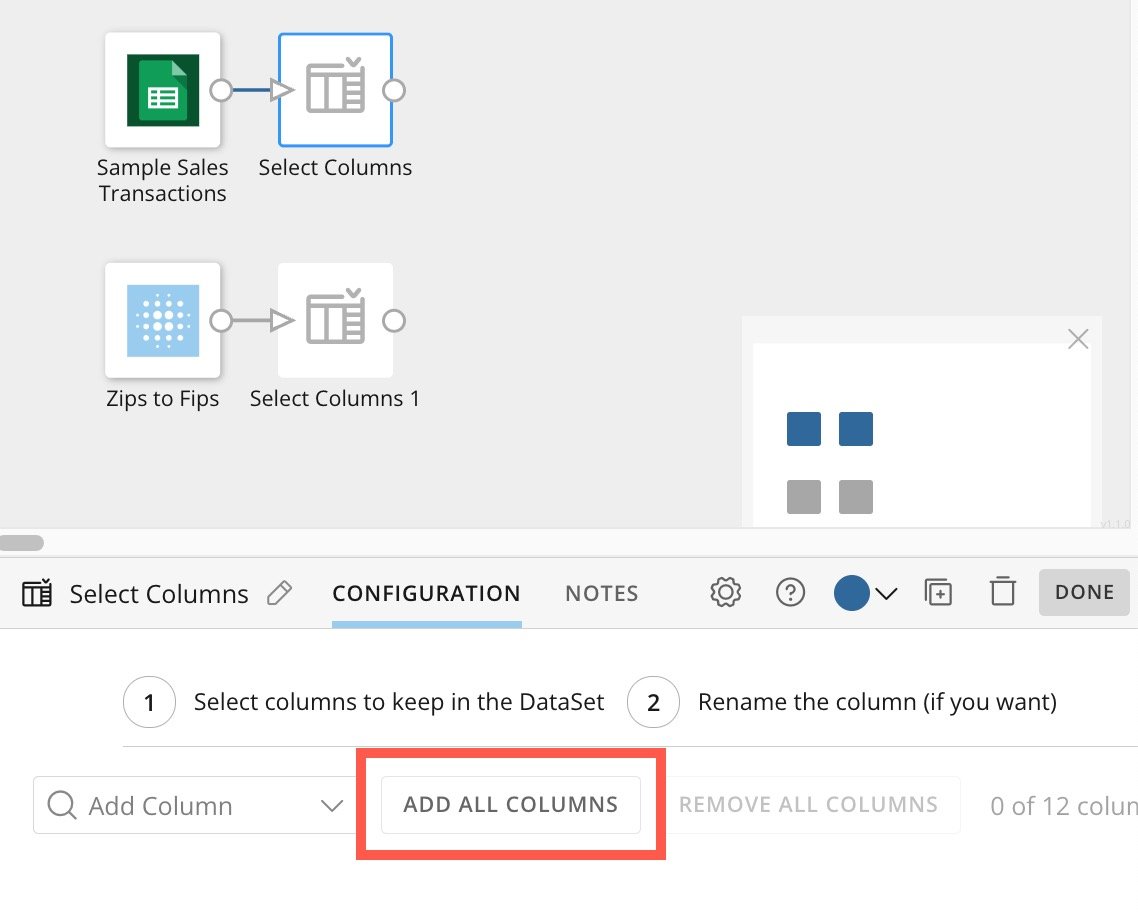
Task: Click "Select columns to keep in the DataSet"
Action: pos(398,702)
